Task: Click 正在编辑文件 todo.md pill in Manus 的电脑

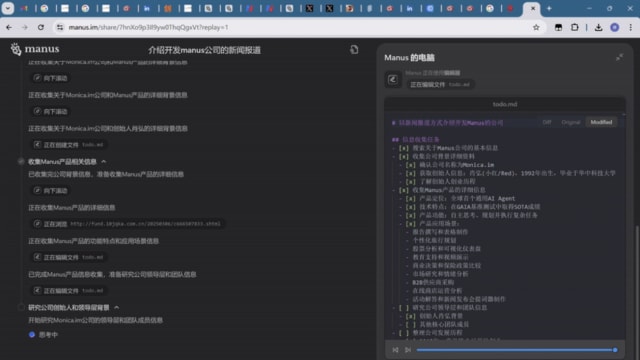Action: [440, 84]
